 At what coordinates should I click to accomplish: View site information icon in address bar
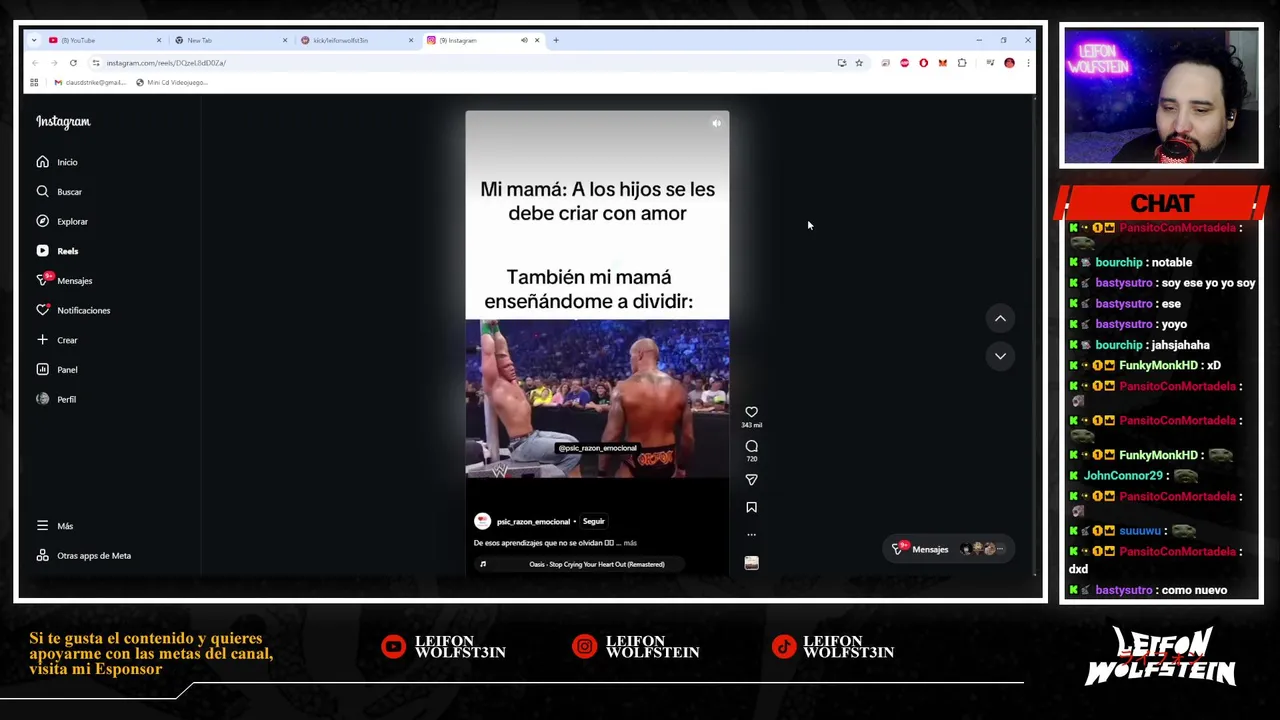(96, 63)
